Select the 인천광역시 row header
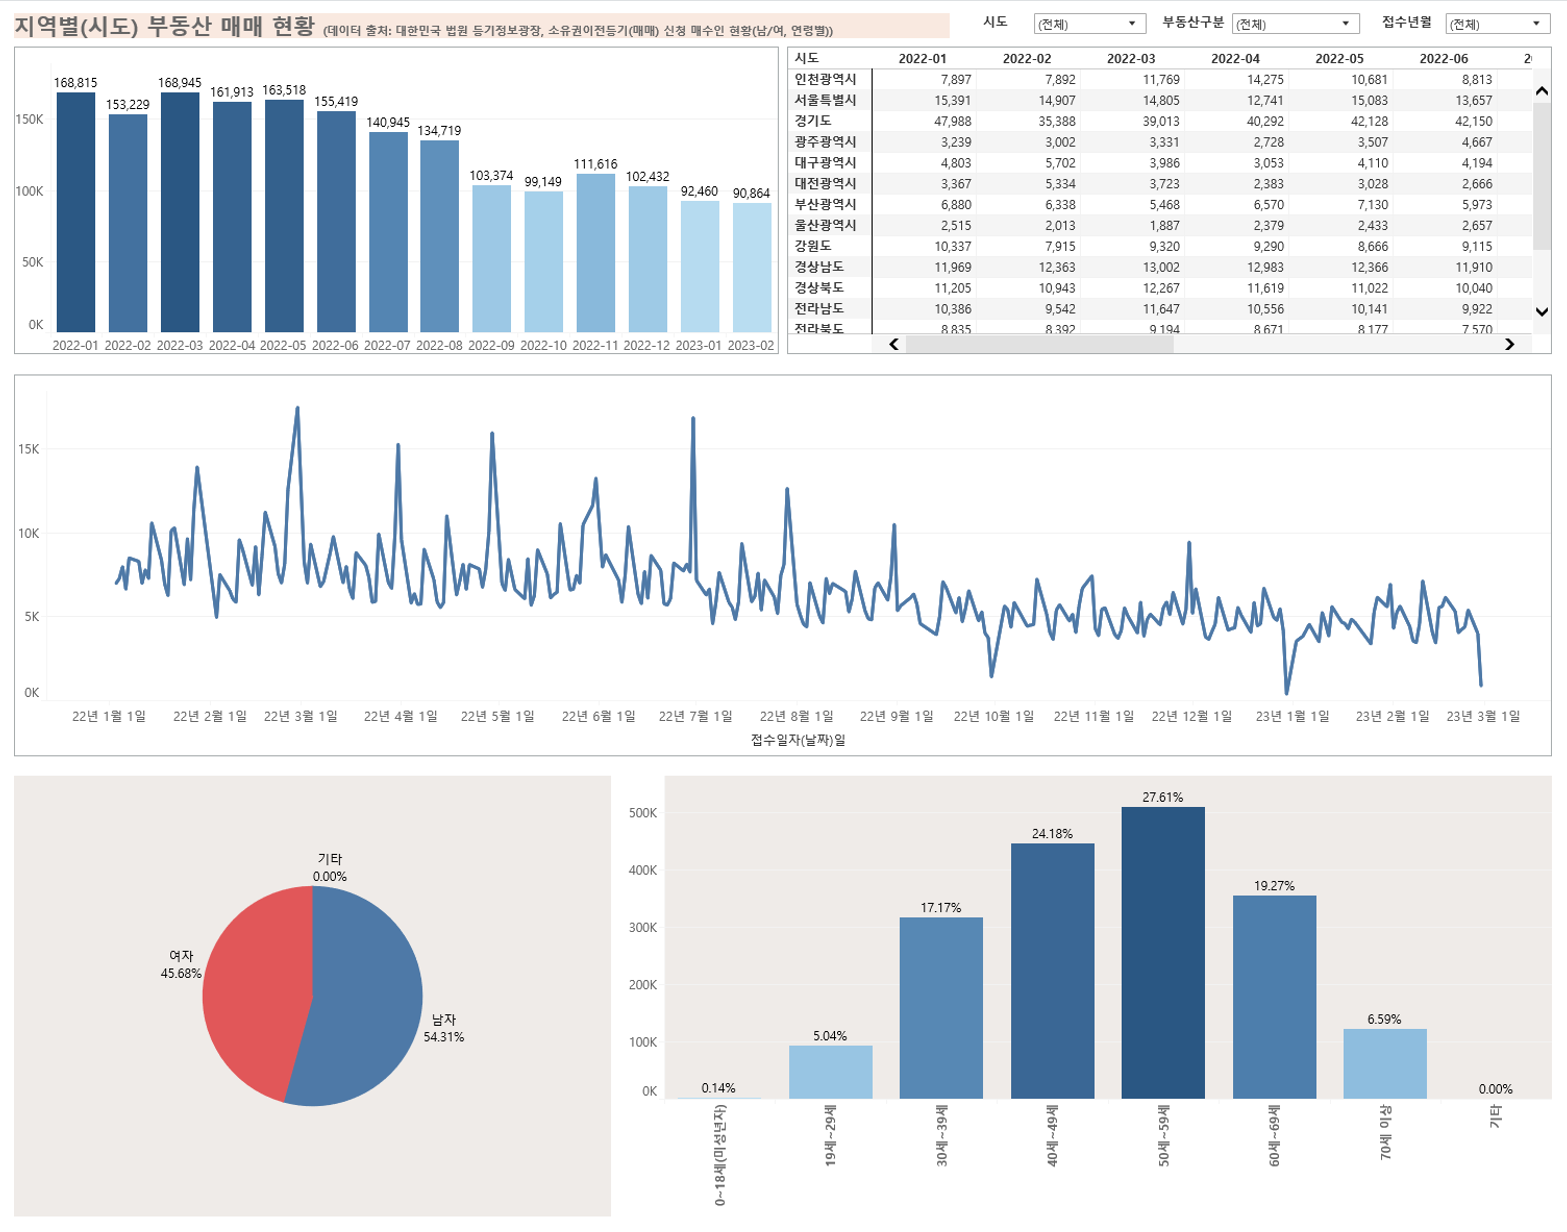The height and width of the screenshot is (1232, 1567). 826,79
